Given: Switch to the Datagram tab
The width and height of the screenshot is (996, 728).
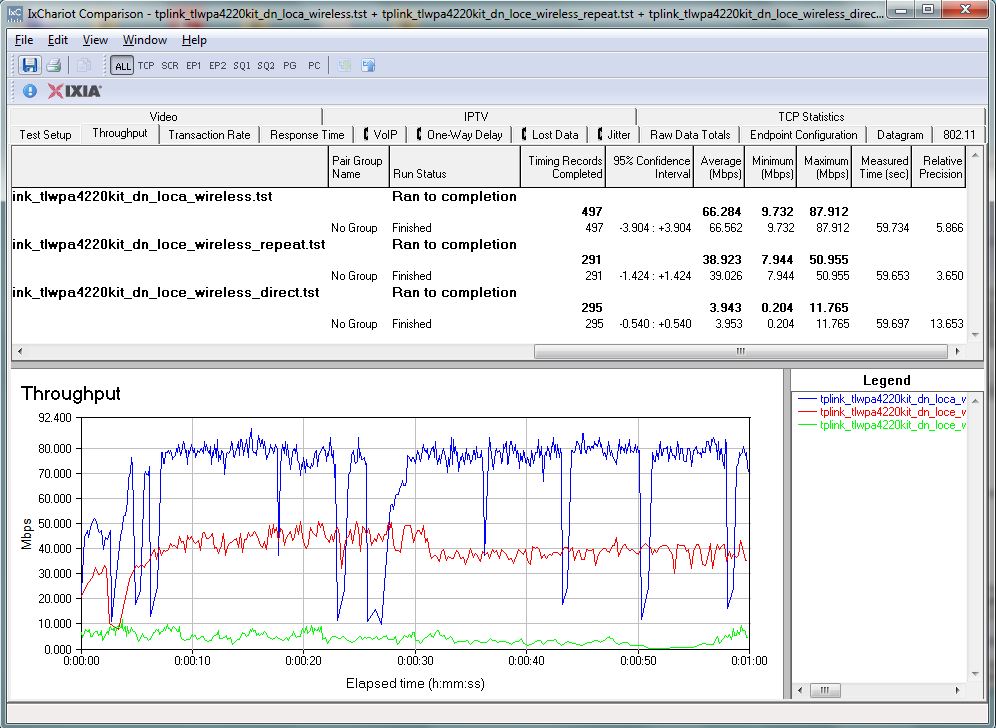Looking at the screenshot, I should point(899,135).
